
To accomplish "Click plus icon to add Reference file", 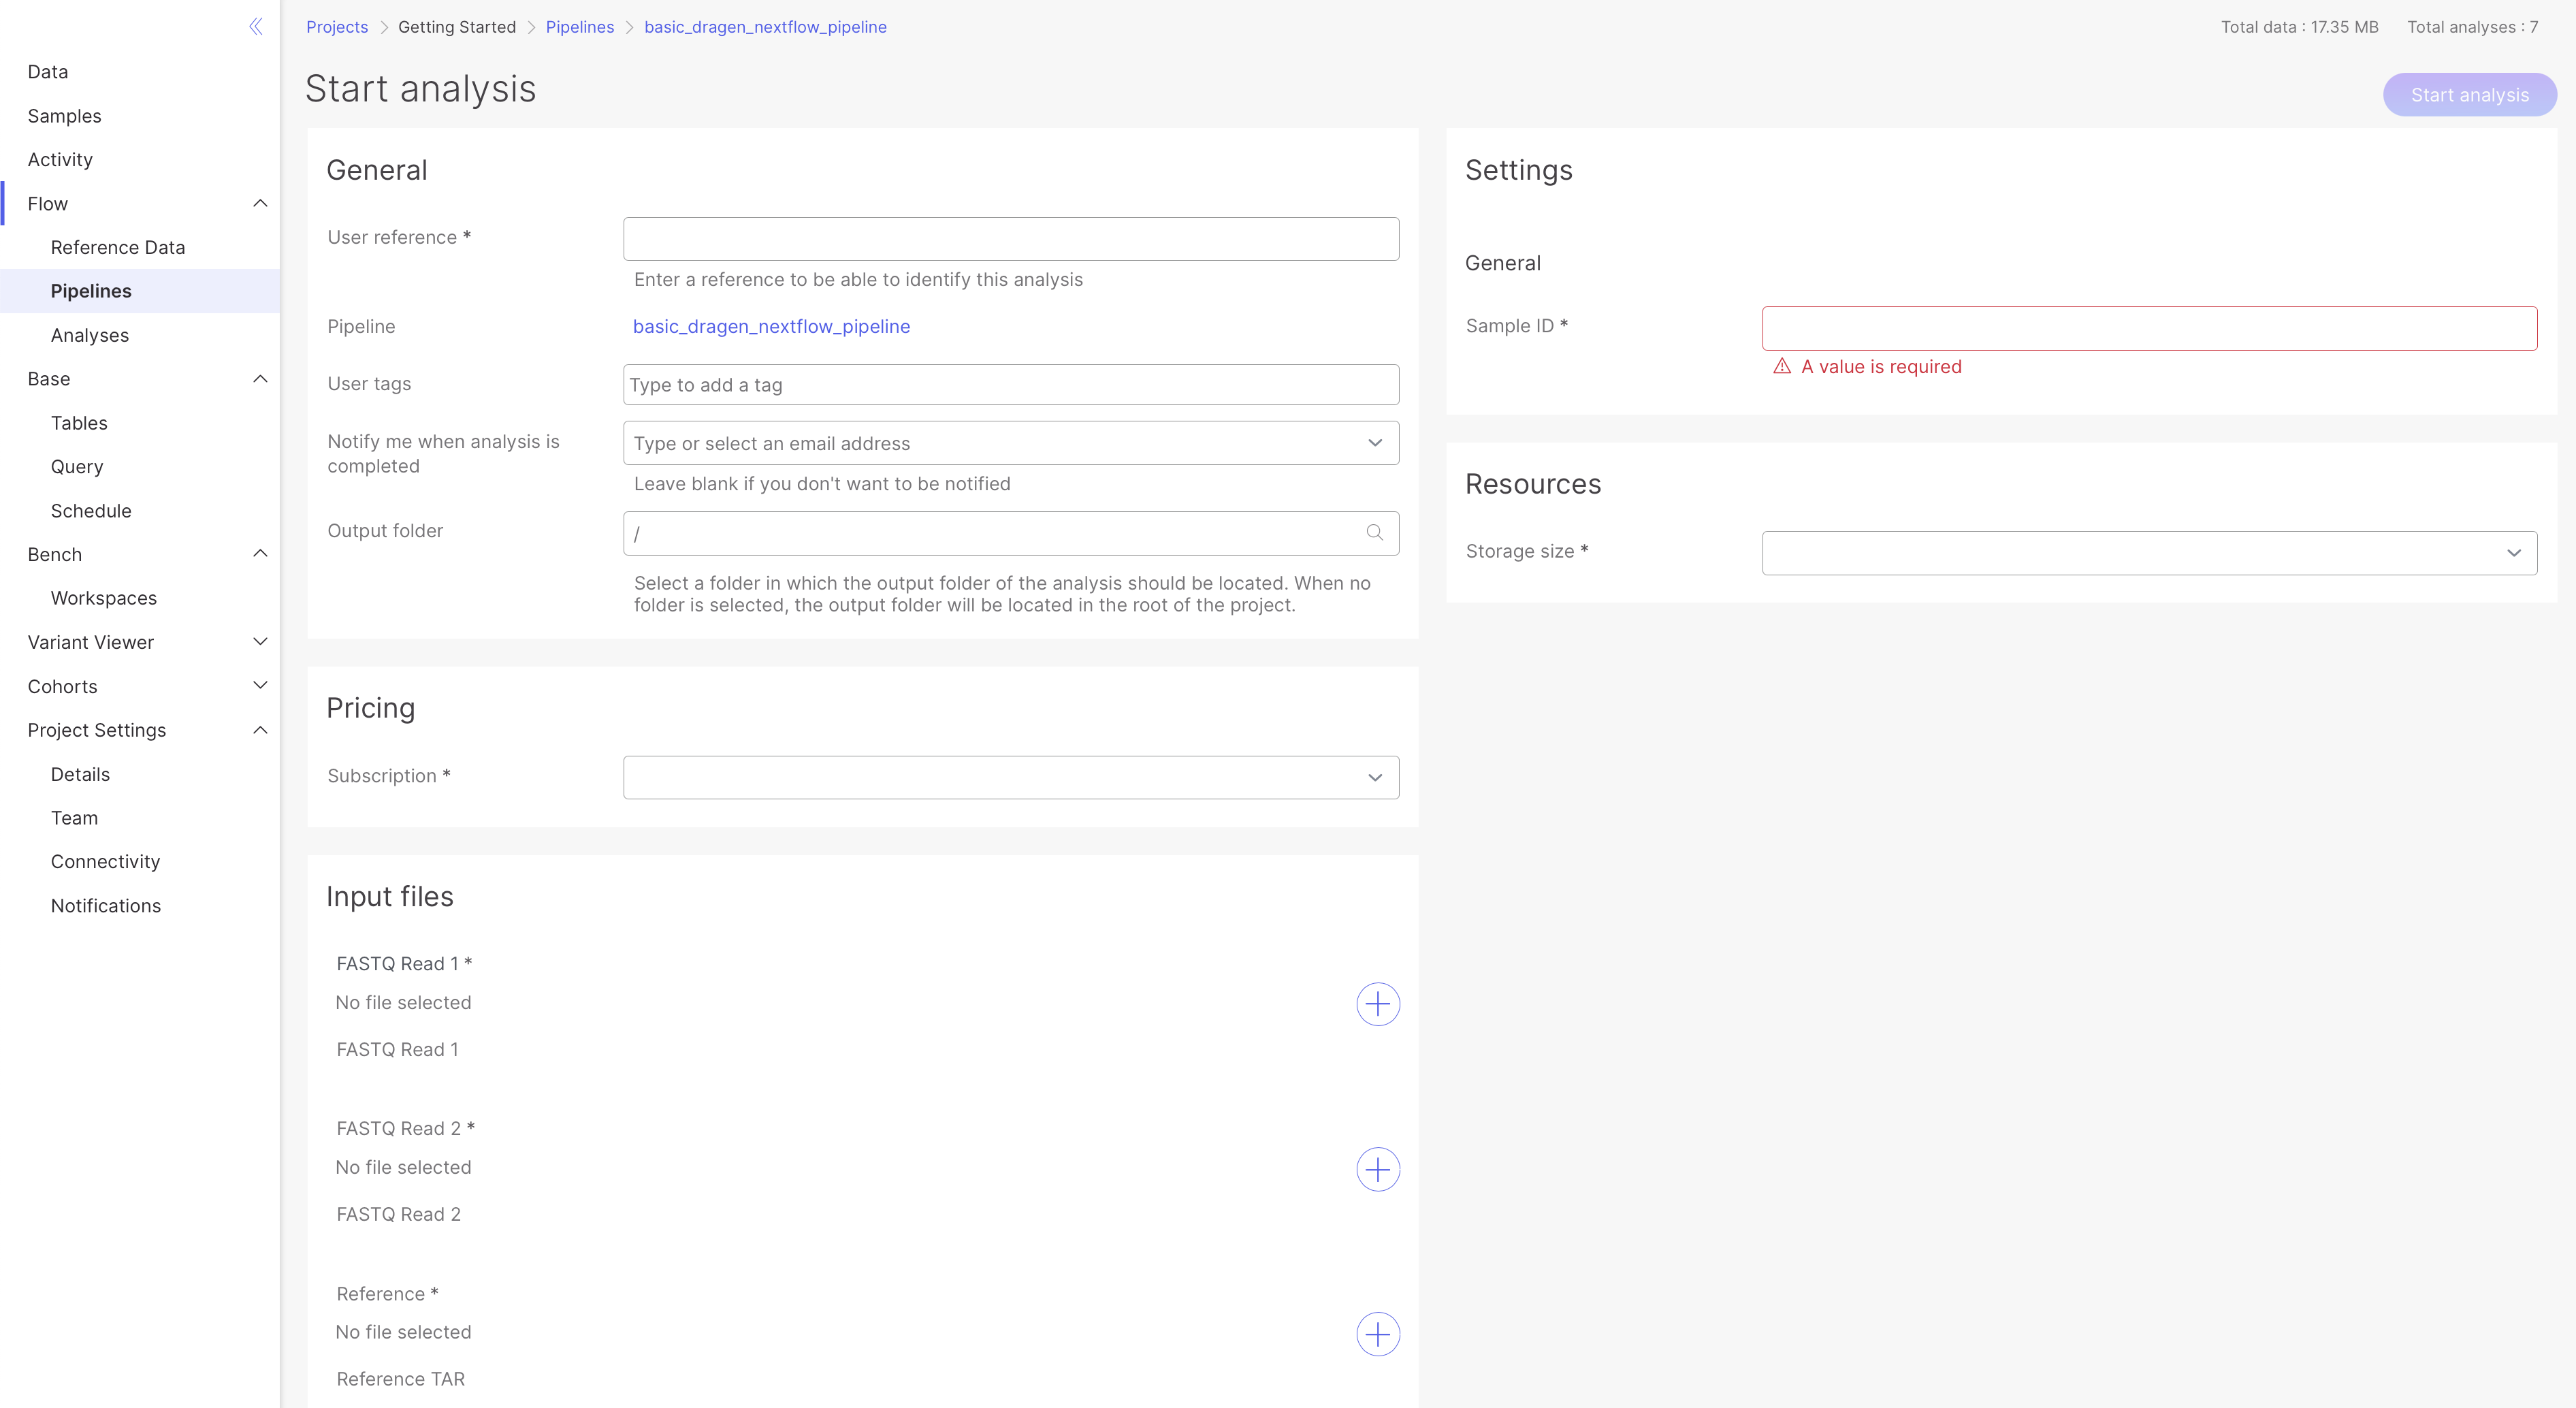I will pos(1377,1334).
